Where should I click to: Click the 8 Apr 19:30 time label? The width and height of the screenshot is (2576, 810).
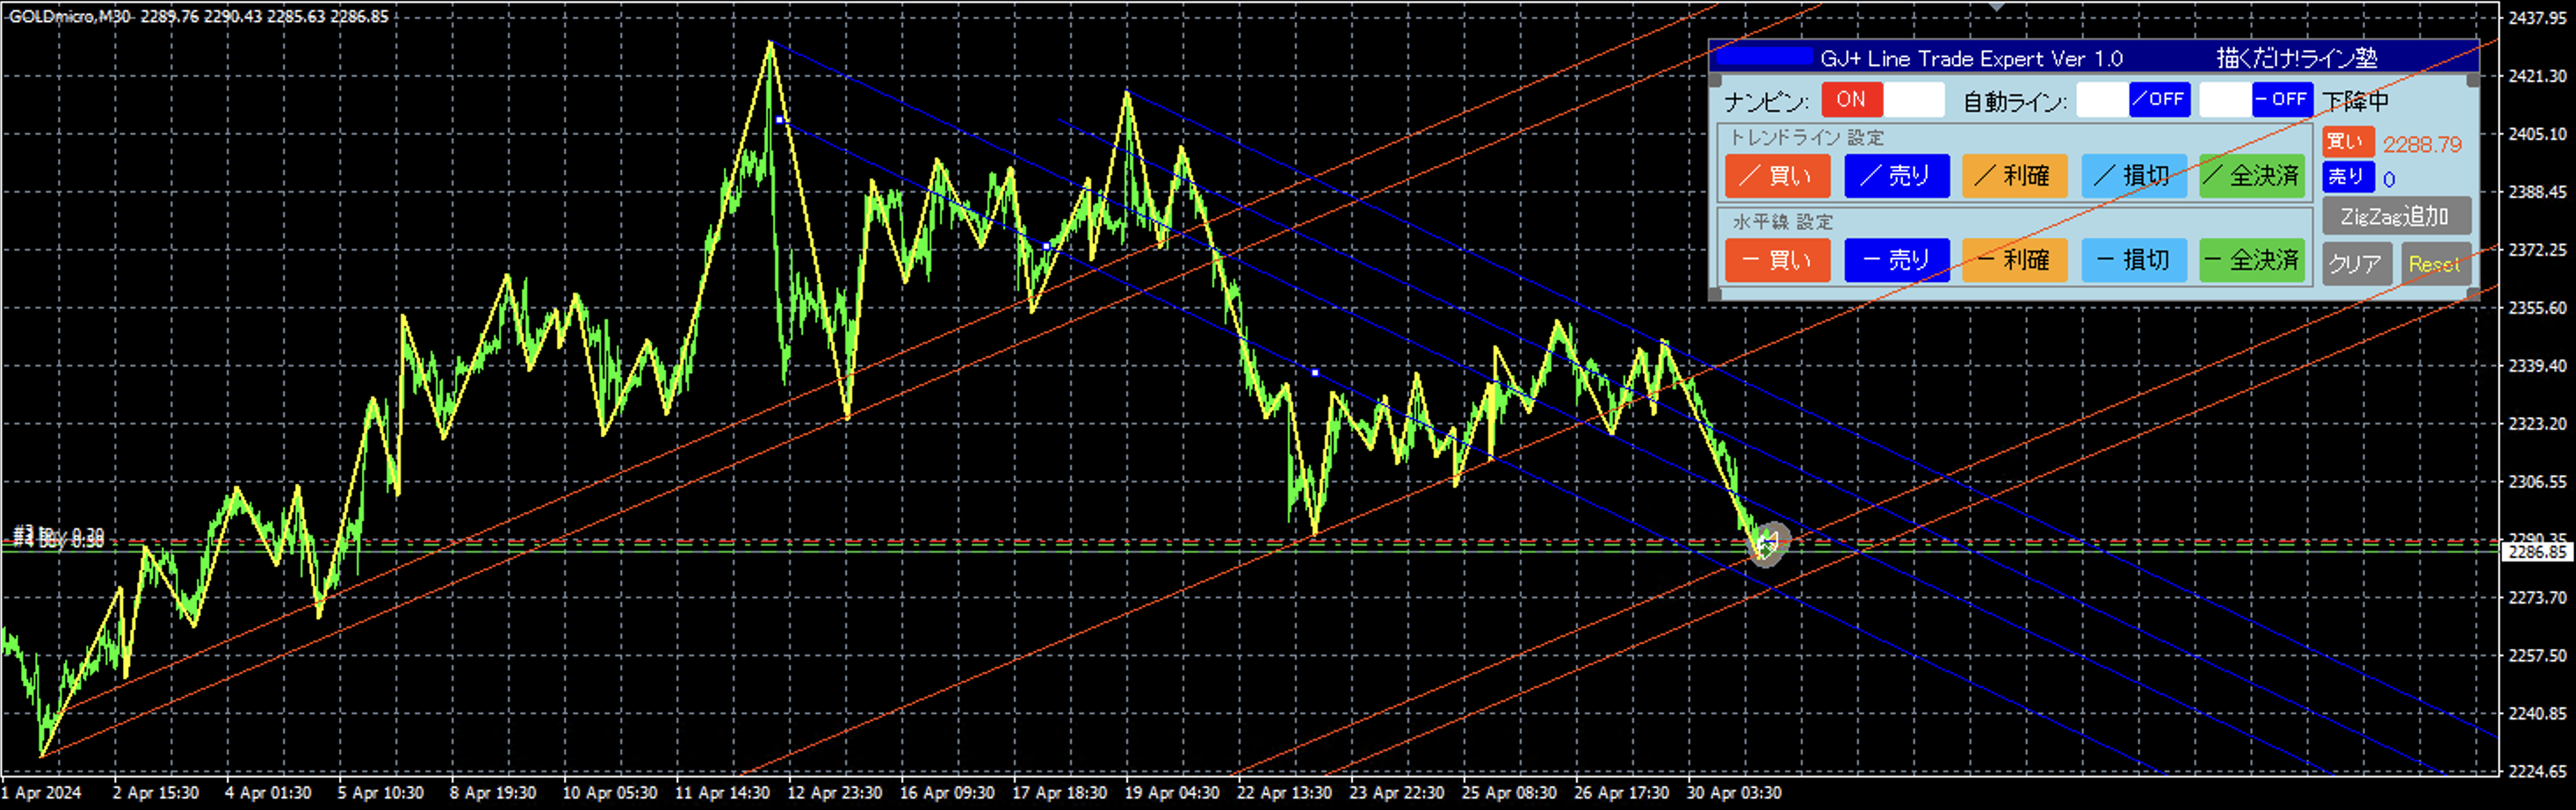point(493,793)
